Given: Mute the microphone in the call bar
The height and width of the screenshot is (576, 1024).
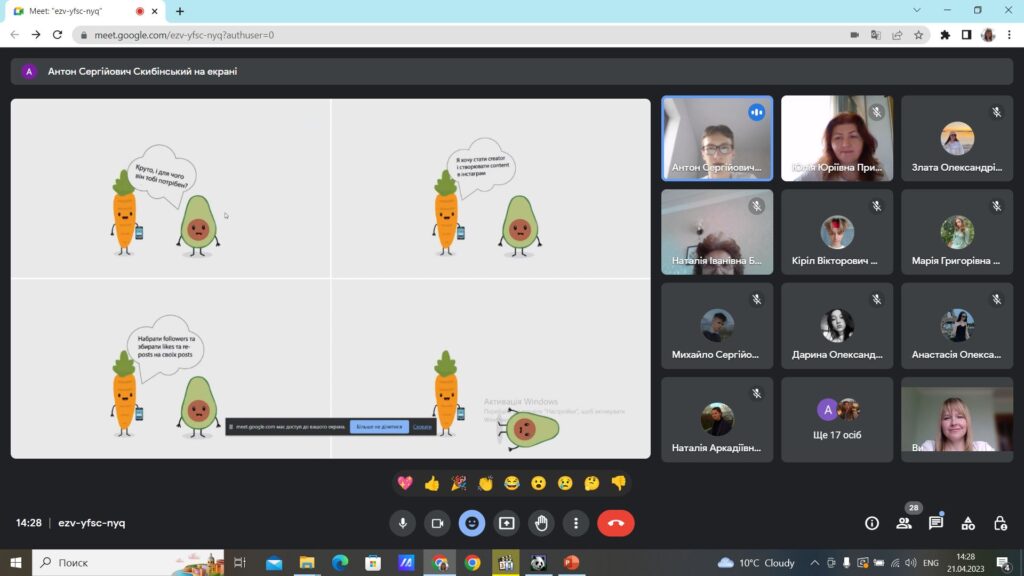Looking at the screenshot, I should tap(403, 523).
